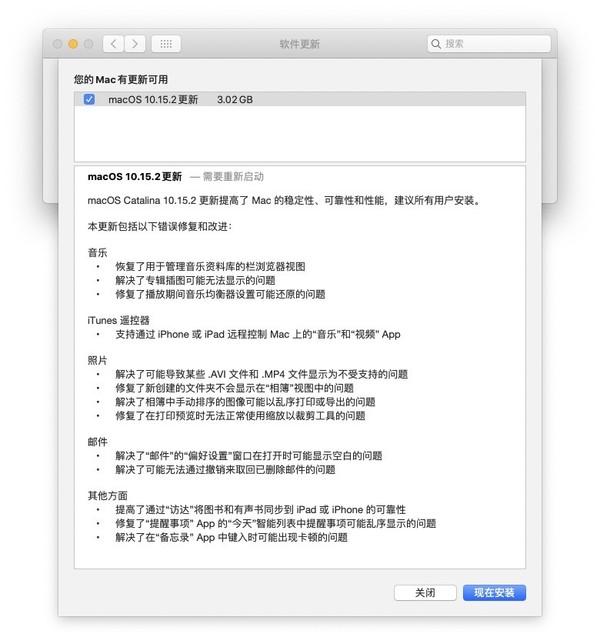Click the 3.02 GB size label
The image size is (600, 637).
click(235, 99)
